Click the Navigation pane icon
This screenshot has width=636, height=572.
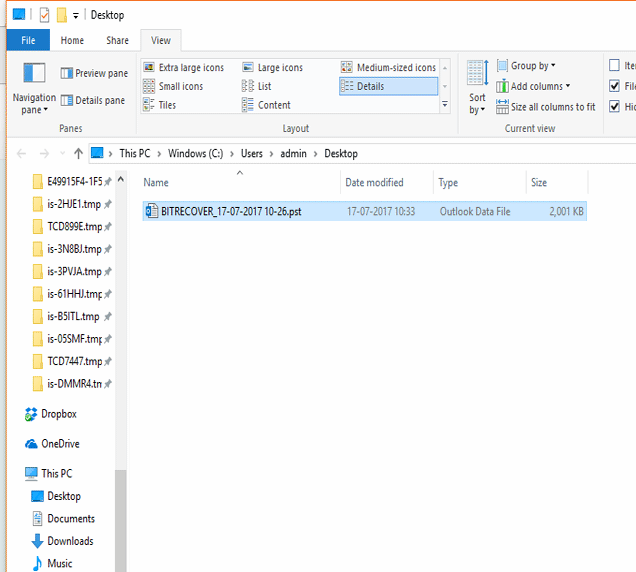point(34,75)
